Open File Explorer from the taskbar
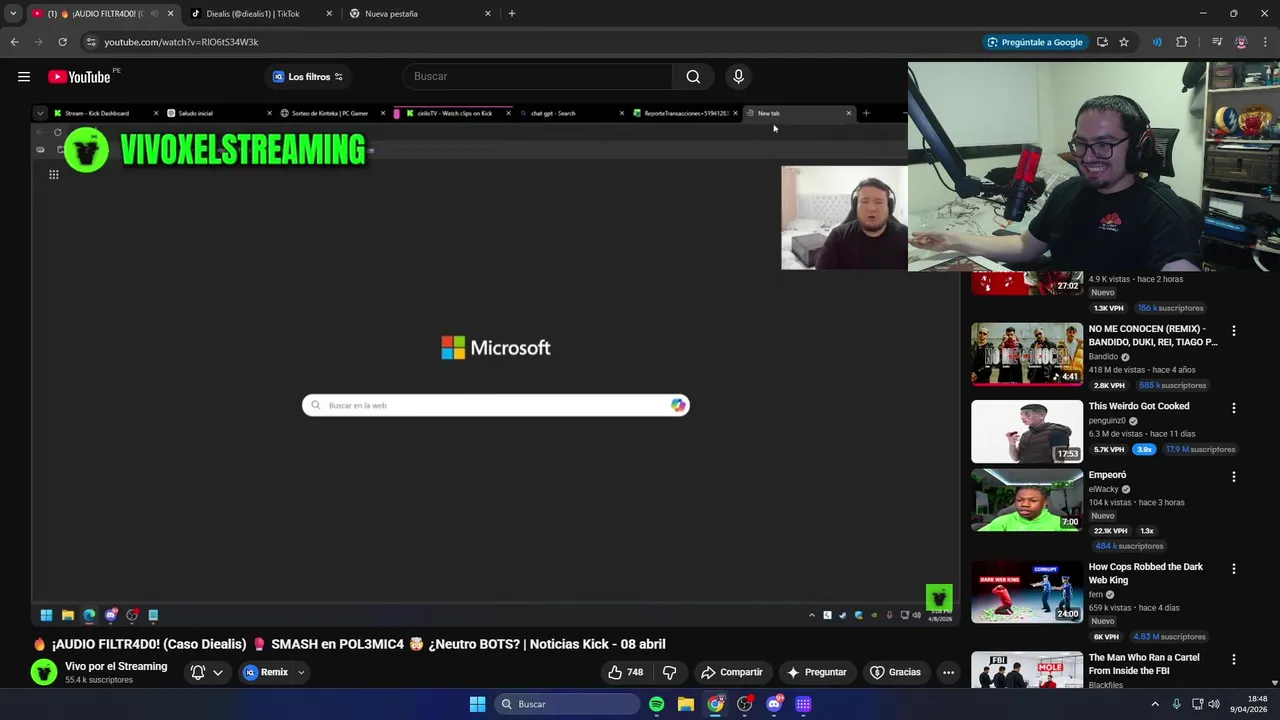The height and width of the screenshot is (720, 1280). pos(686,704)
